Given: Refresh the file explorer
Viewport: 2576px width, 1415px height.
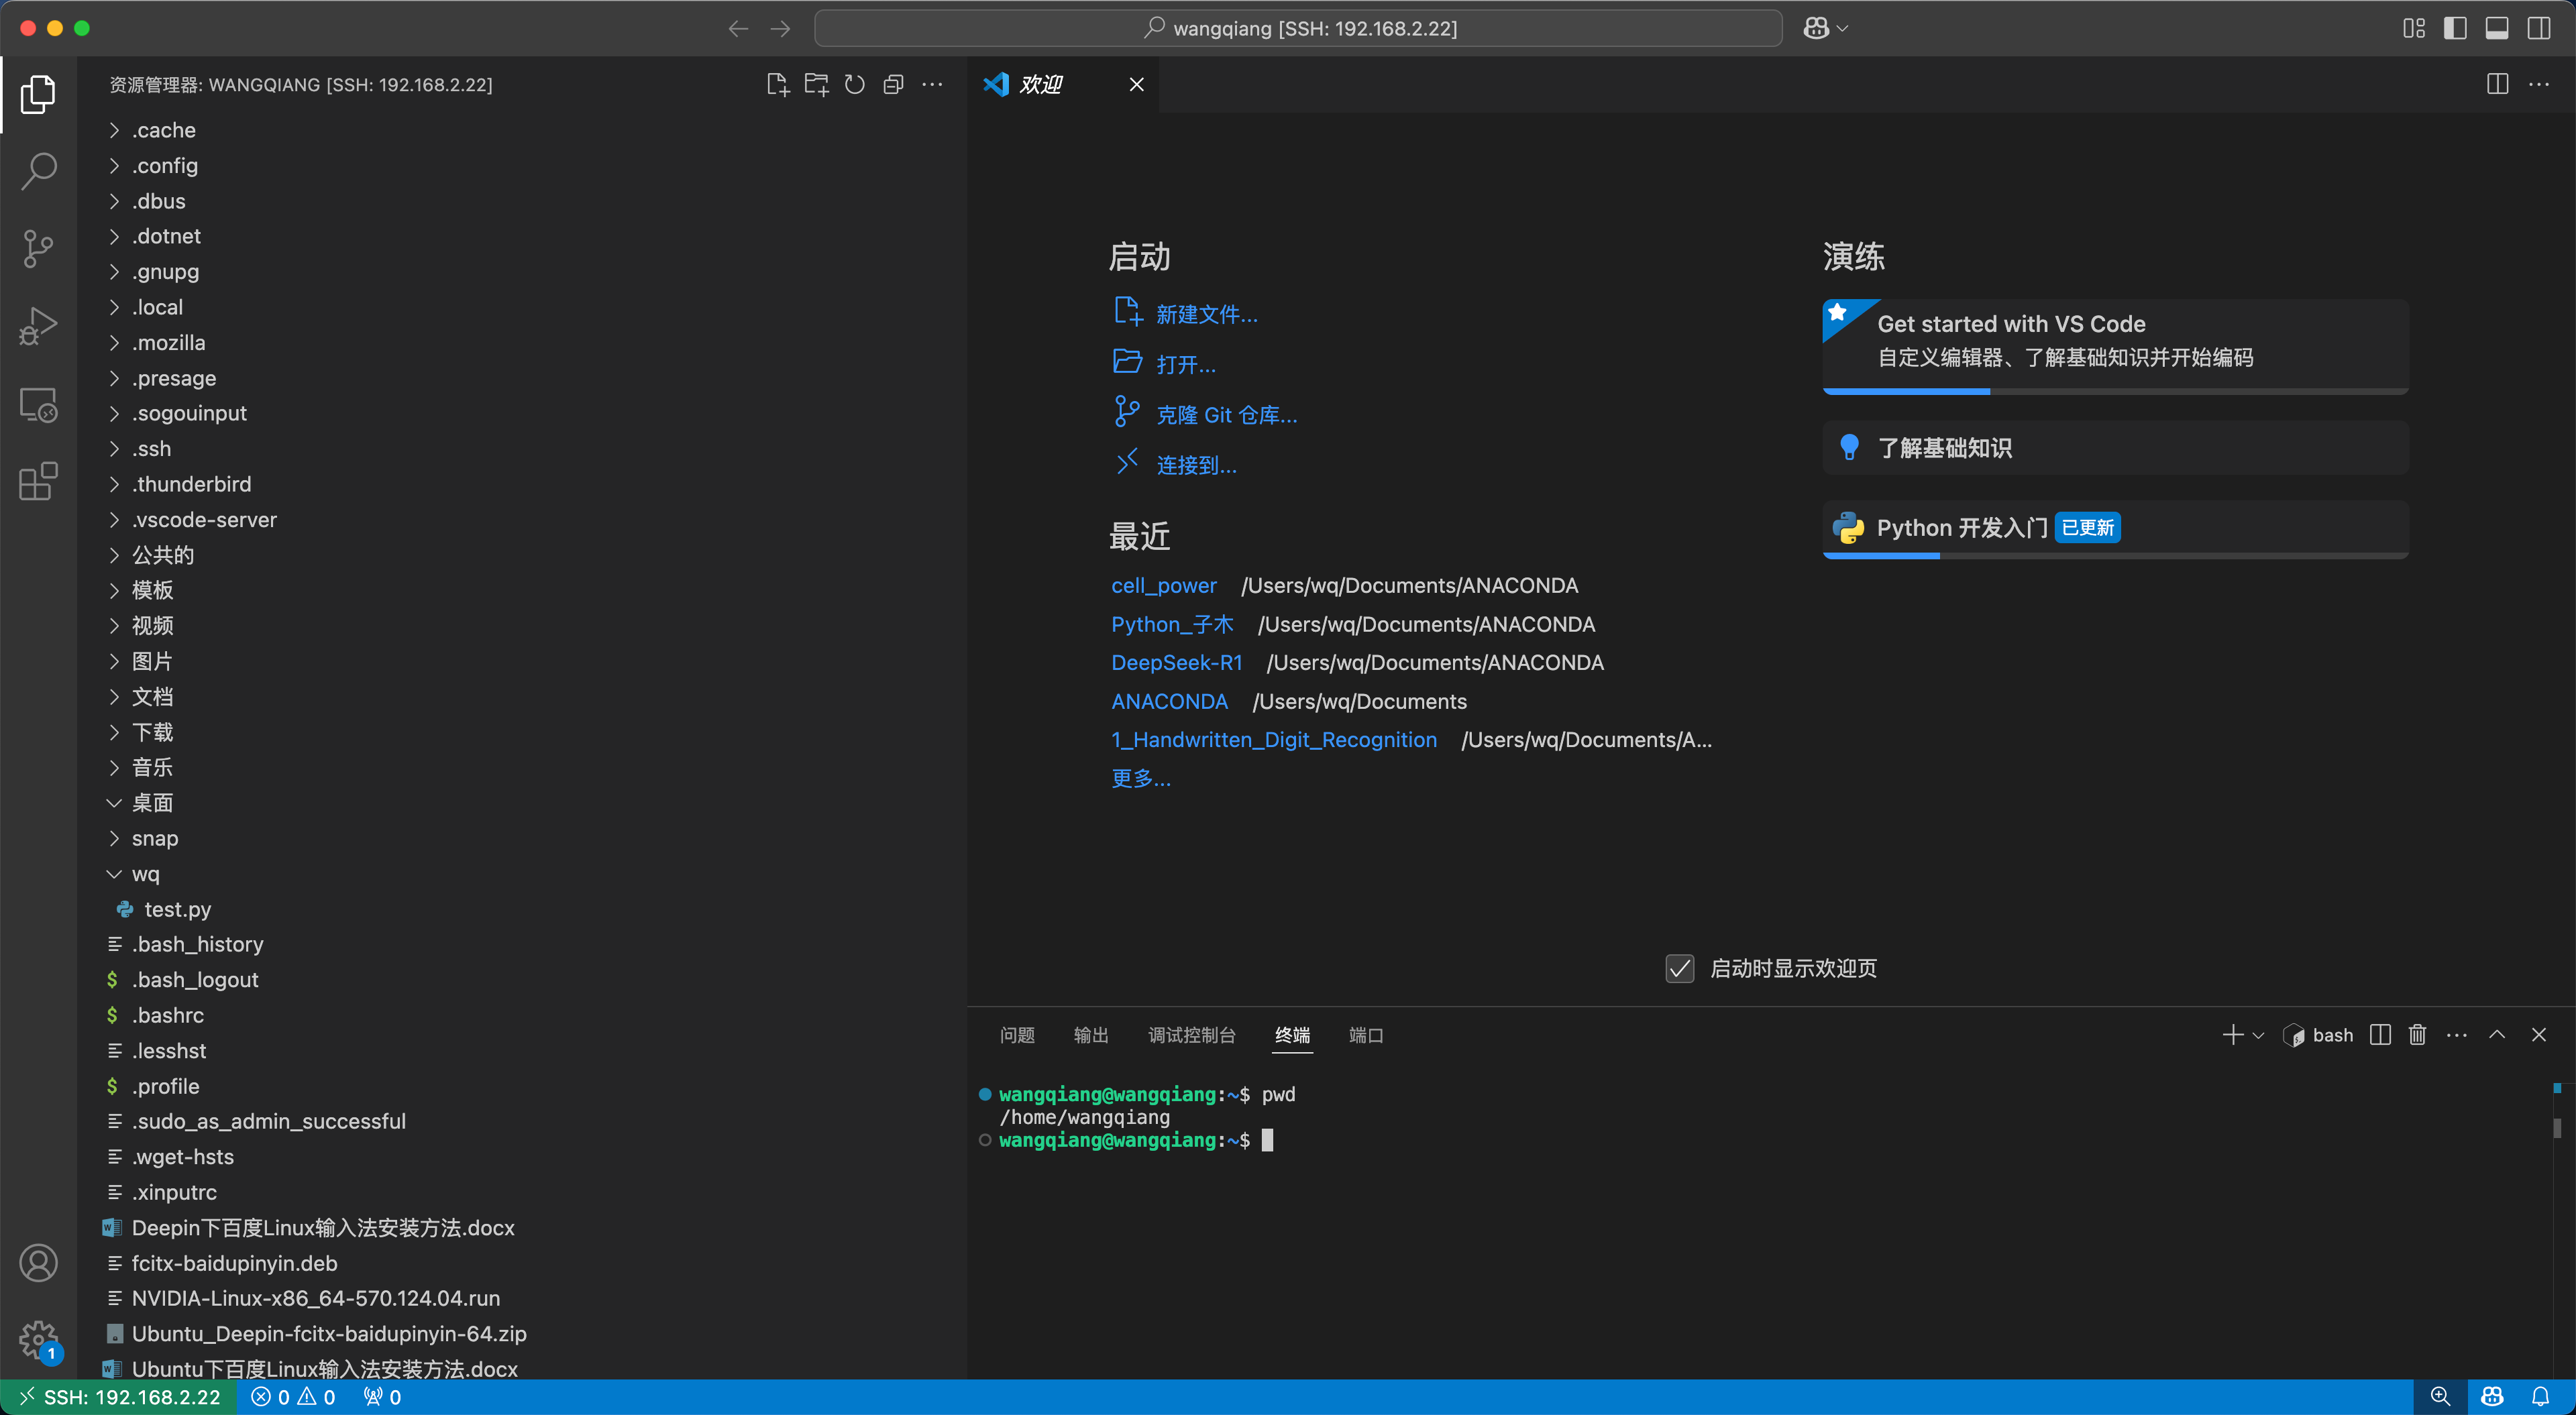Looking at the screenshot, I should click(854, 85).
